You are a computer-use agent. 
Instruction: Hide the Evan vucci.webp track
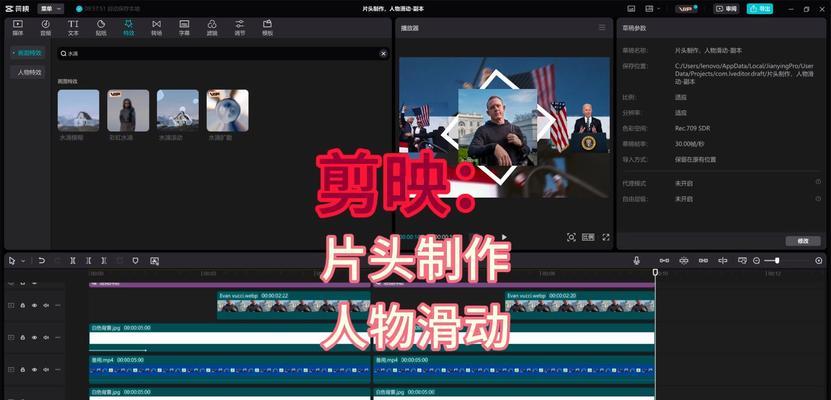pyautogui.click(x=34, y=305)
